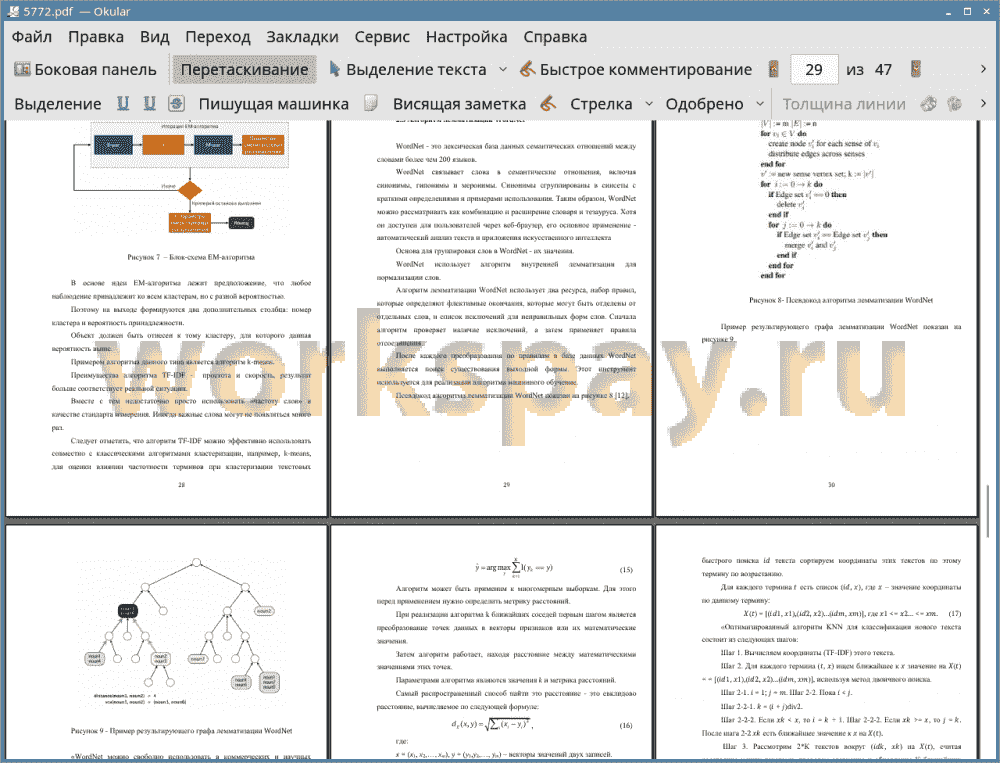Open the Закладки menu

point(302,37)
